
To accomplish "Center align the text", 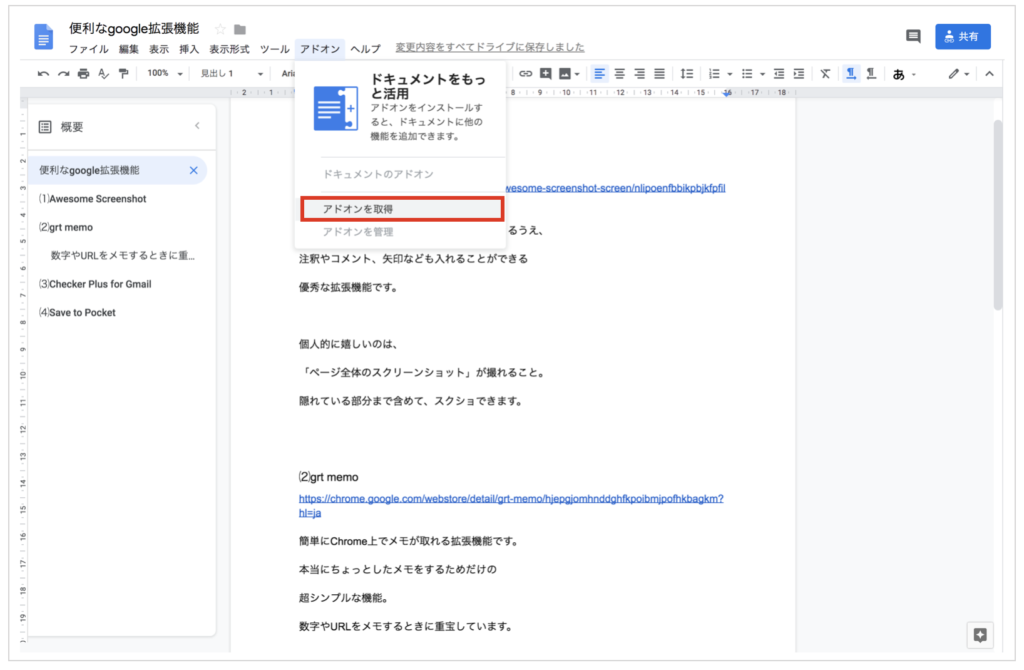I will point(620,74).
